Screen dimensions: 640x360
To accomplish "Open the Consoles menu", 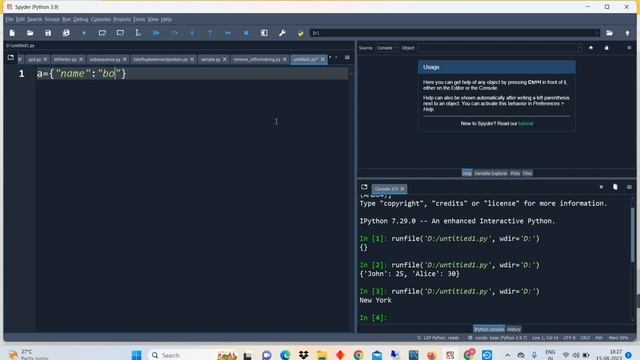I will click(x=100, y=19).
